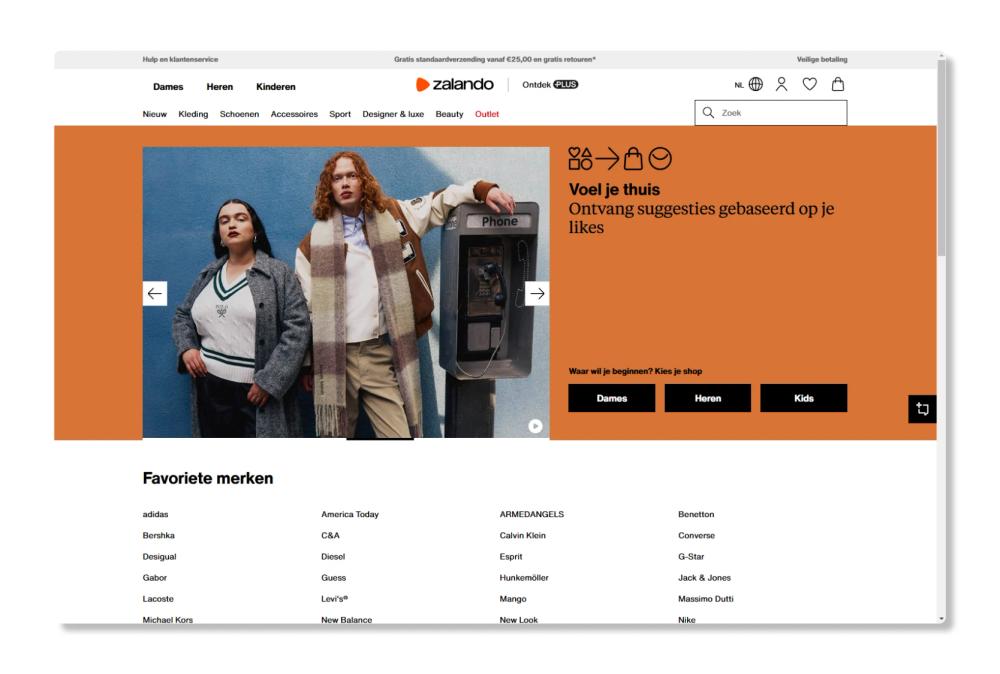
Task: Click the Zalando logo
Action: 455,84
